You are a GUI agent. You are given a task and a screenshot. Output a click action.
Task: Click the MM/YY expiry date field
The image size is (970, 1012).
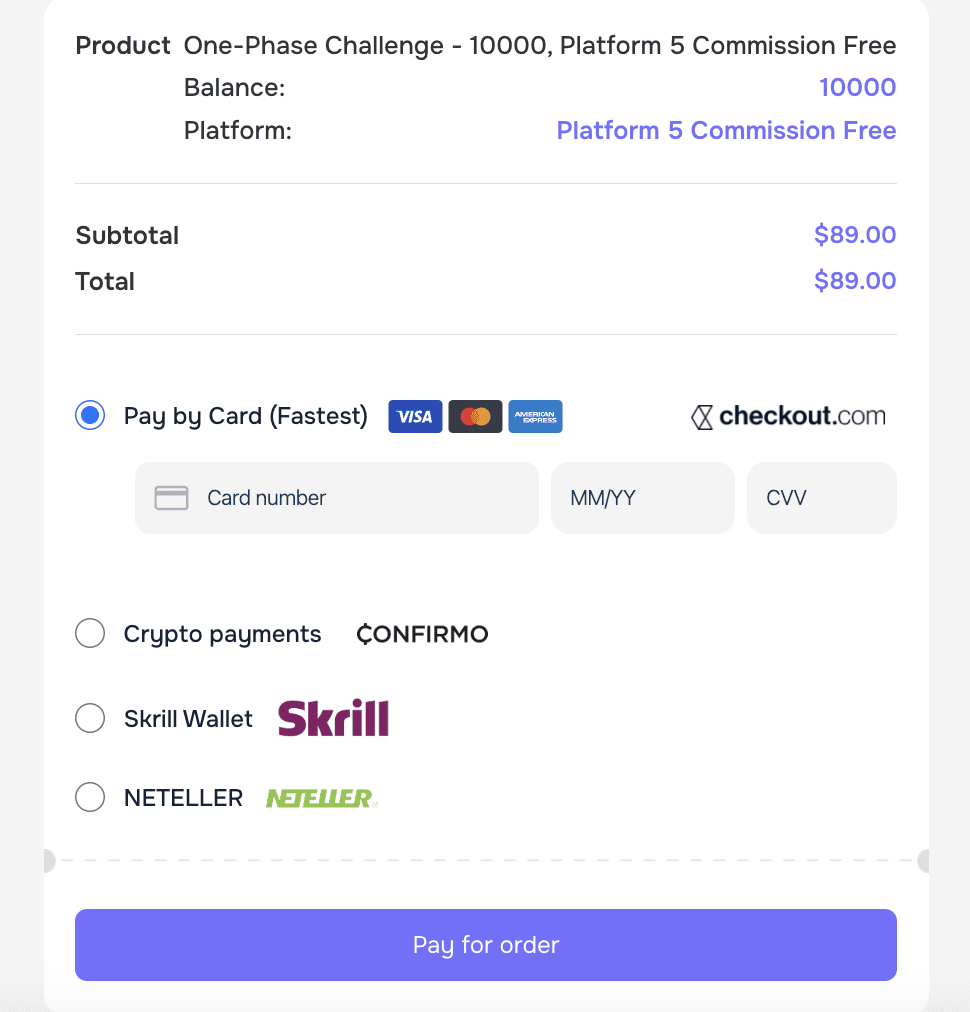pos(643,498)
